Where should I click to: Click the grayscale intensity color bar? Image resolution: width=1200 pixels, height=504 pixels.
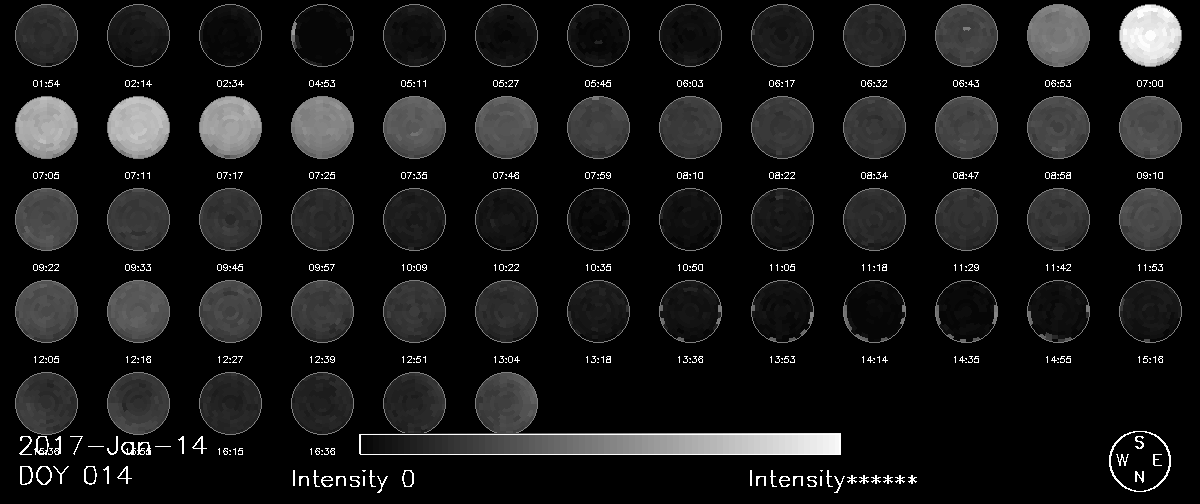(x=600, y=444)
